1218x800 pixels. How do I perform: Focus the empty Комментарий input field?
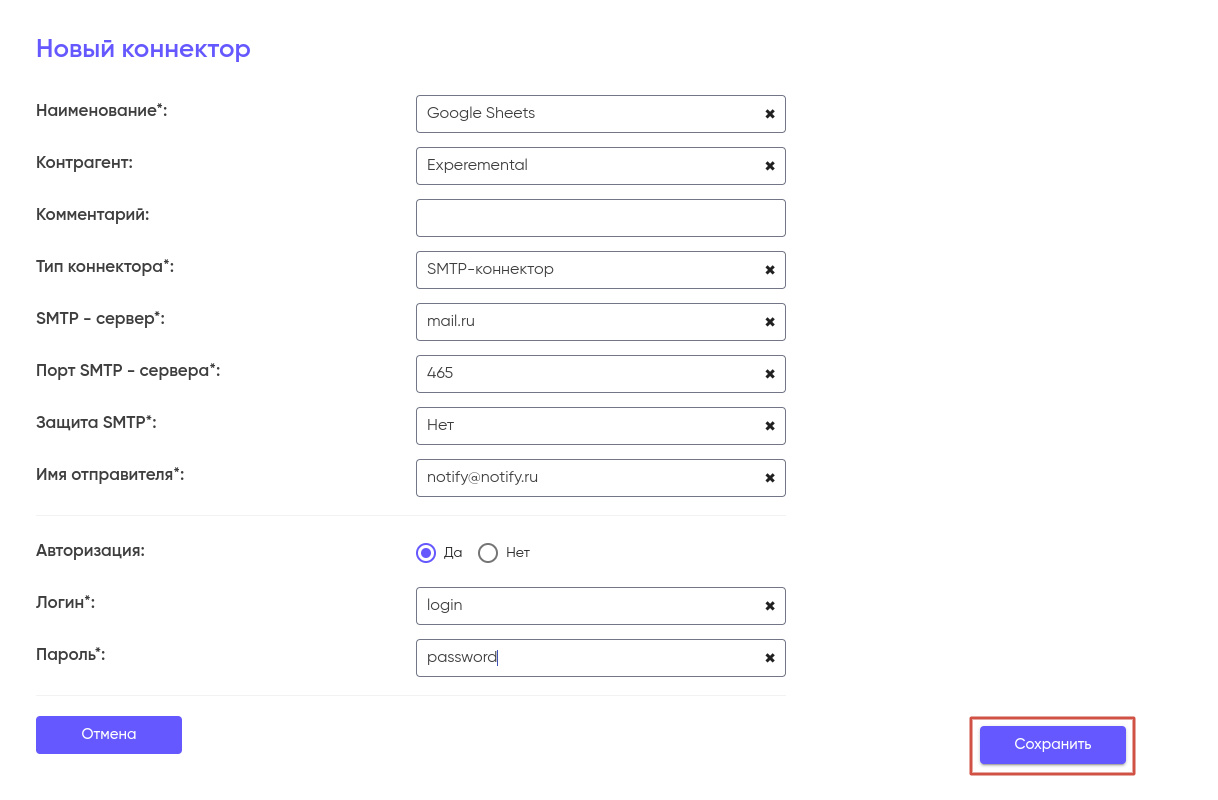point(600,218)
